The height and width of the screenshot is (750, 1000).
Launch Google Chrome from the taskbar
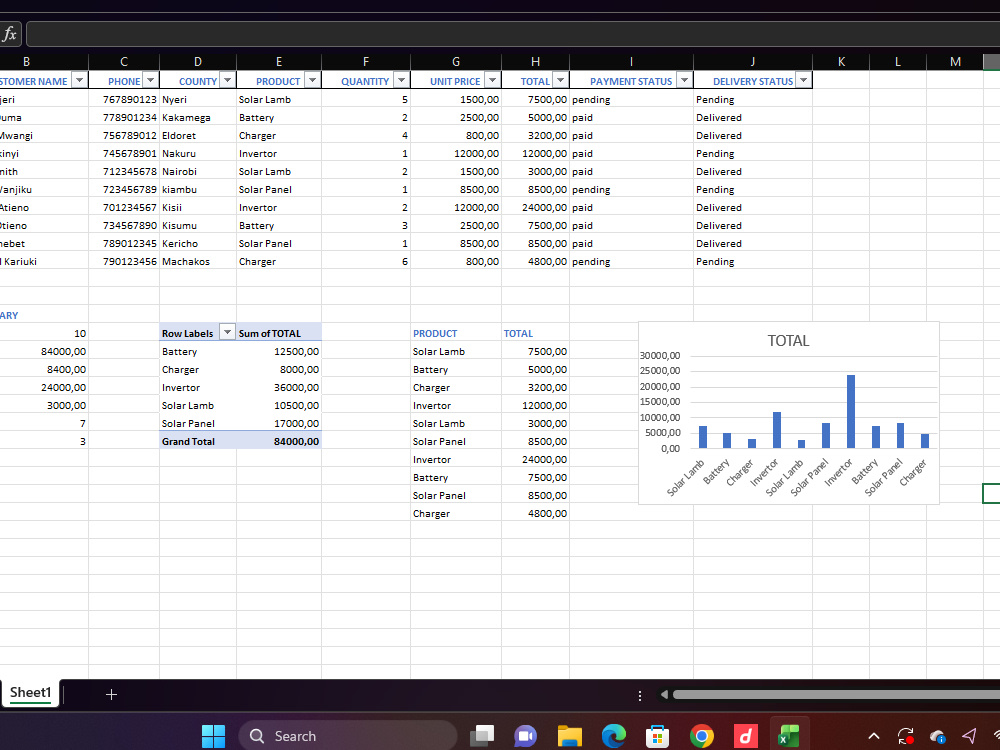(702, 736)
